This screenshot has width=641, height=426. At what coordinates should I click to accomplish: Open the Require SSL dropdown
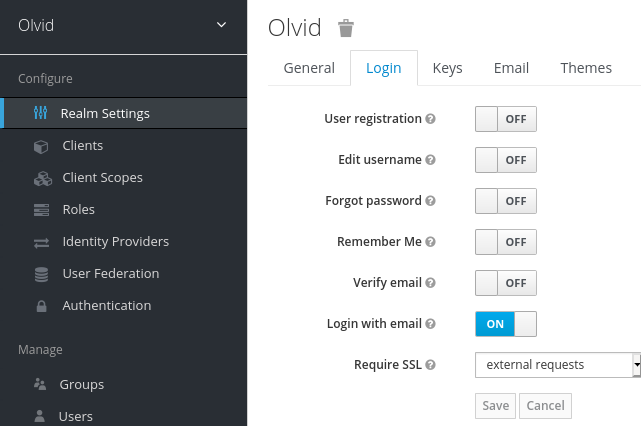[558, 365]
